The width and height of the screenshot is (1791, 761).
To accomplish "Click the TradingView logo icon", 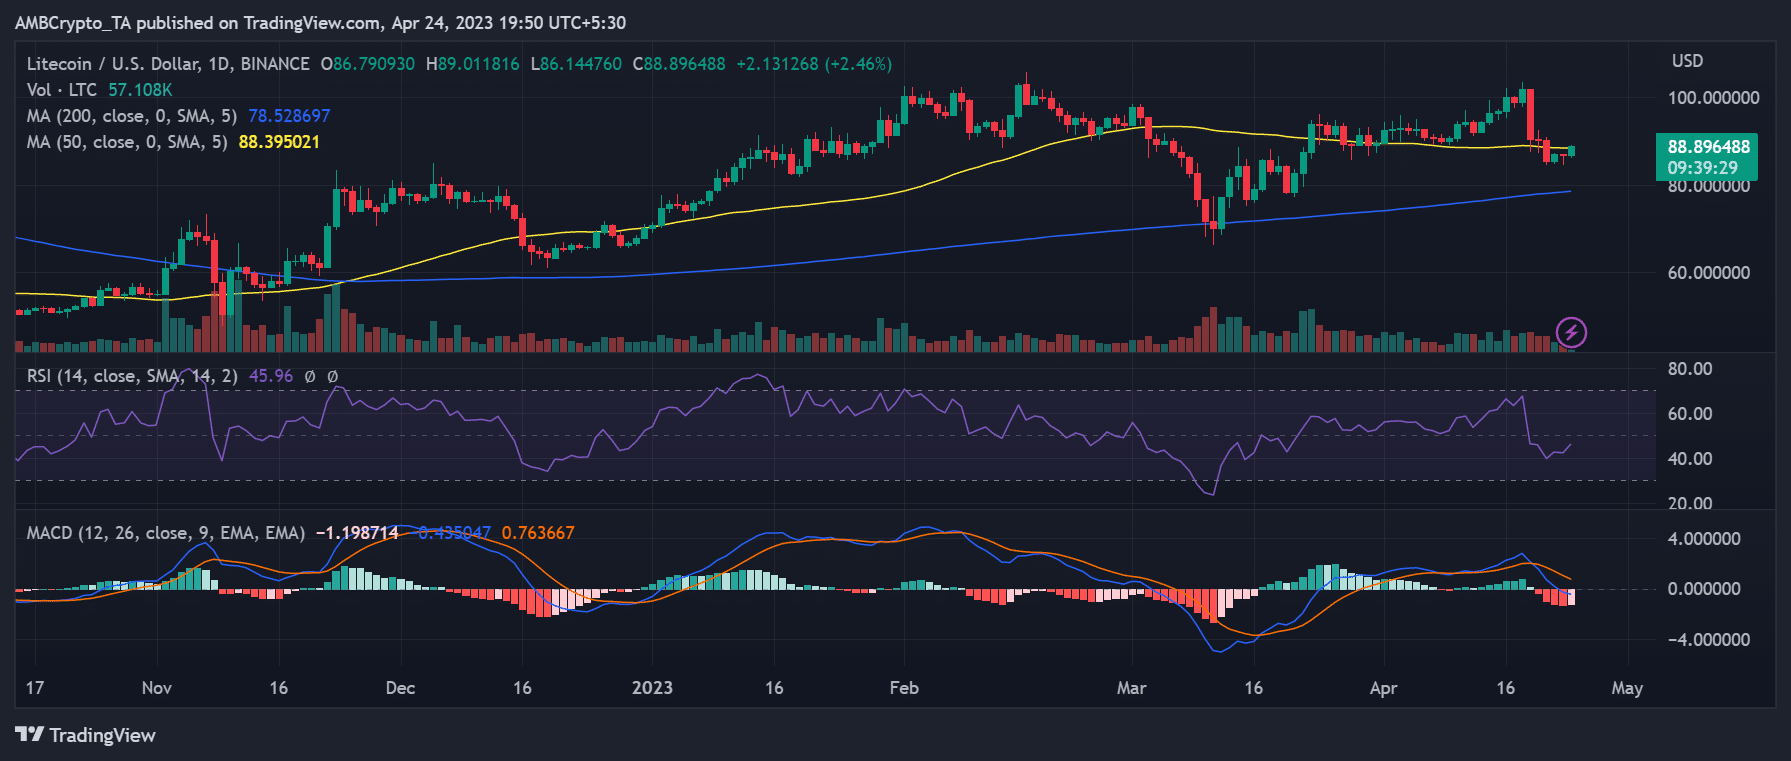I will click(29, 735).
